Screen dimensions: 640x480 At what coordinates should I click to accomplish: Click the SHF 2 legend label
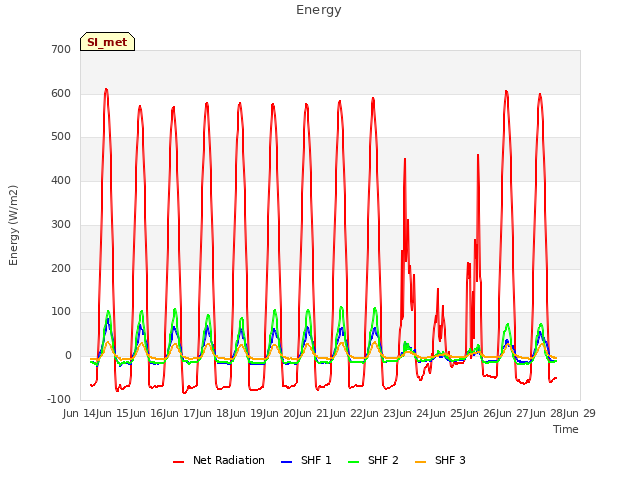(x=383, y=460)
